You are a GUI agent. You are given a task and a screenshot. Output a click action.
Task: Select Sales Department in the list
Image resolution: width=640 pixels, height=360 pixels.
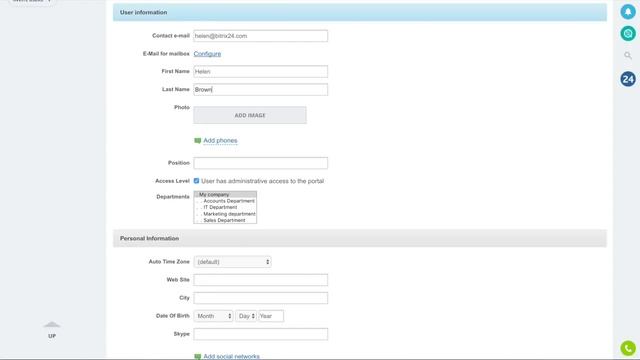click(x=225, y=220)
